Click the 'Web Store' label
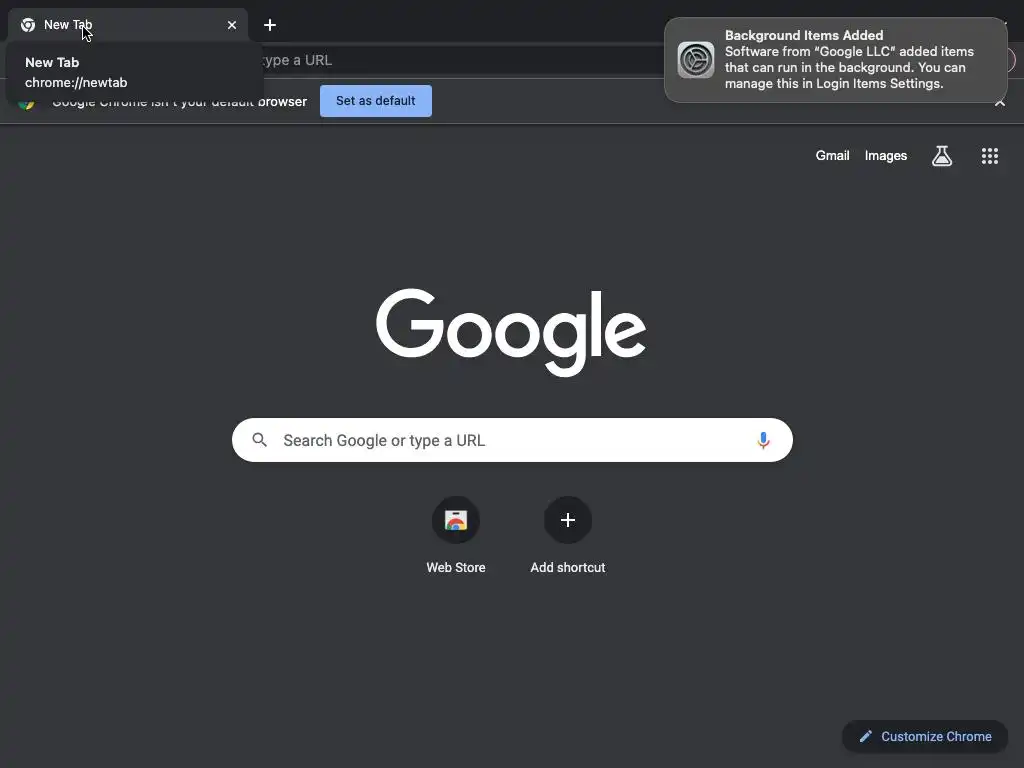 456,568
